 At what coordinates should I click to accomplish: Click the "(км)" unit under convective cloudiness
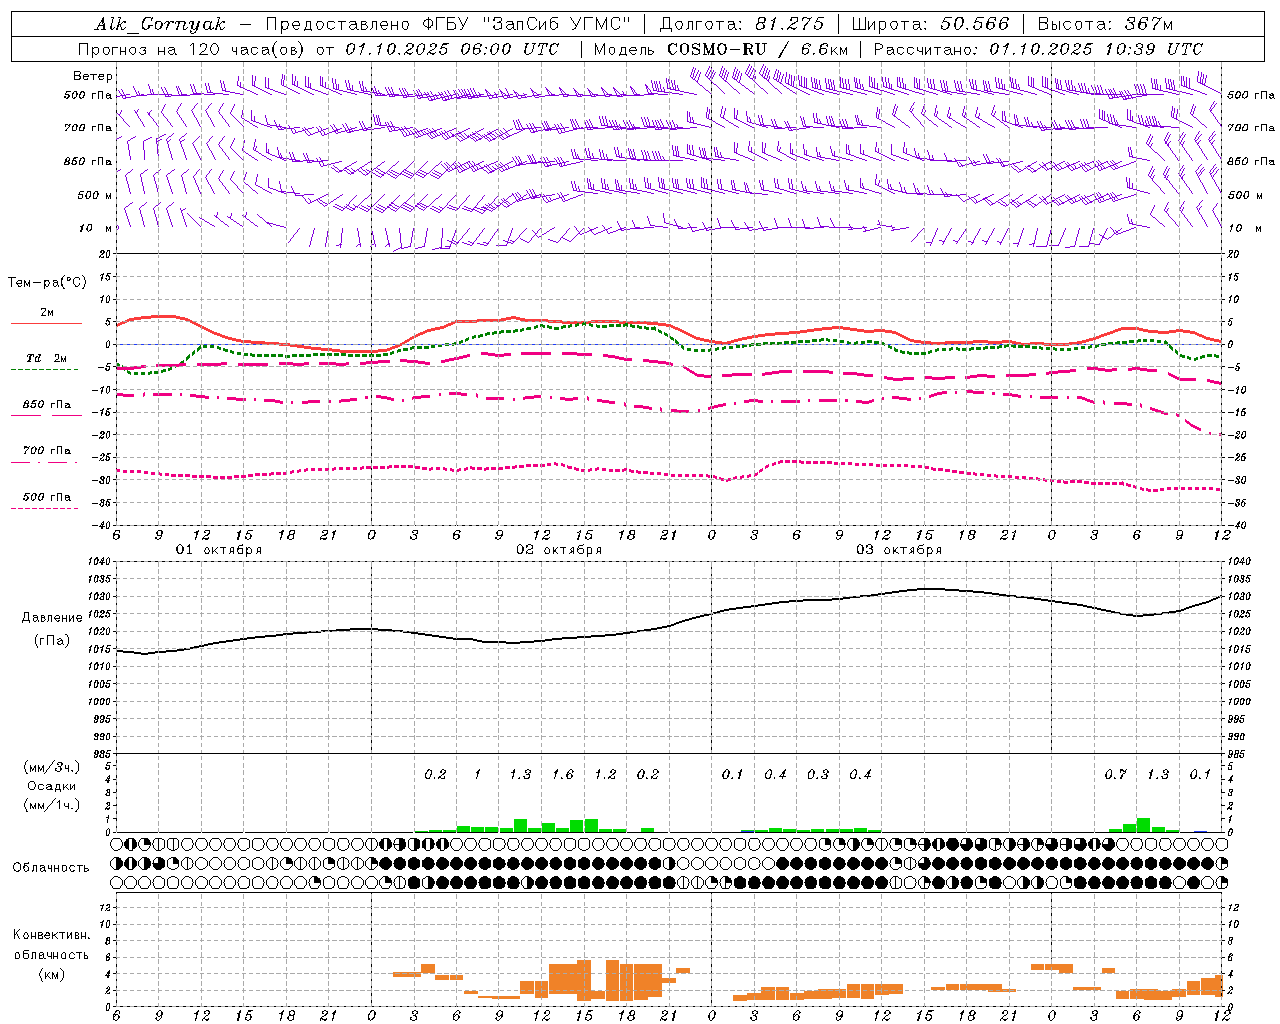[51, 974]
